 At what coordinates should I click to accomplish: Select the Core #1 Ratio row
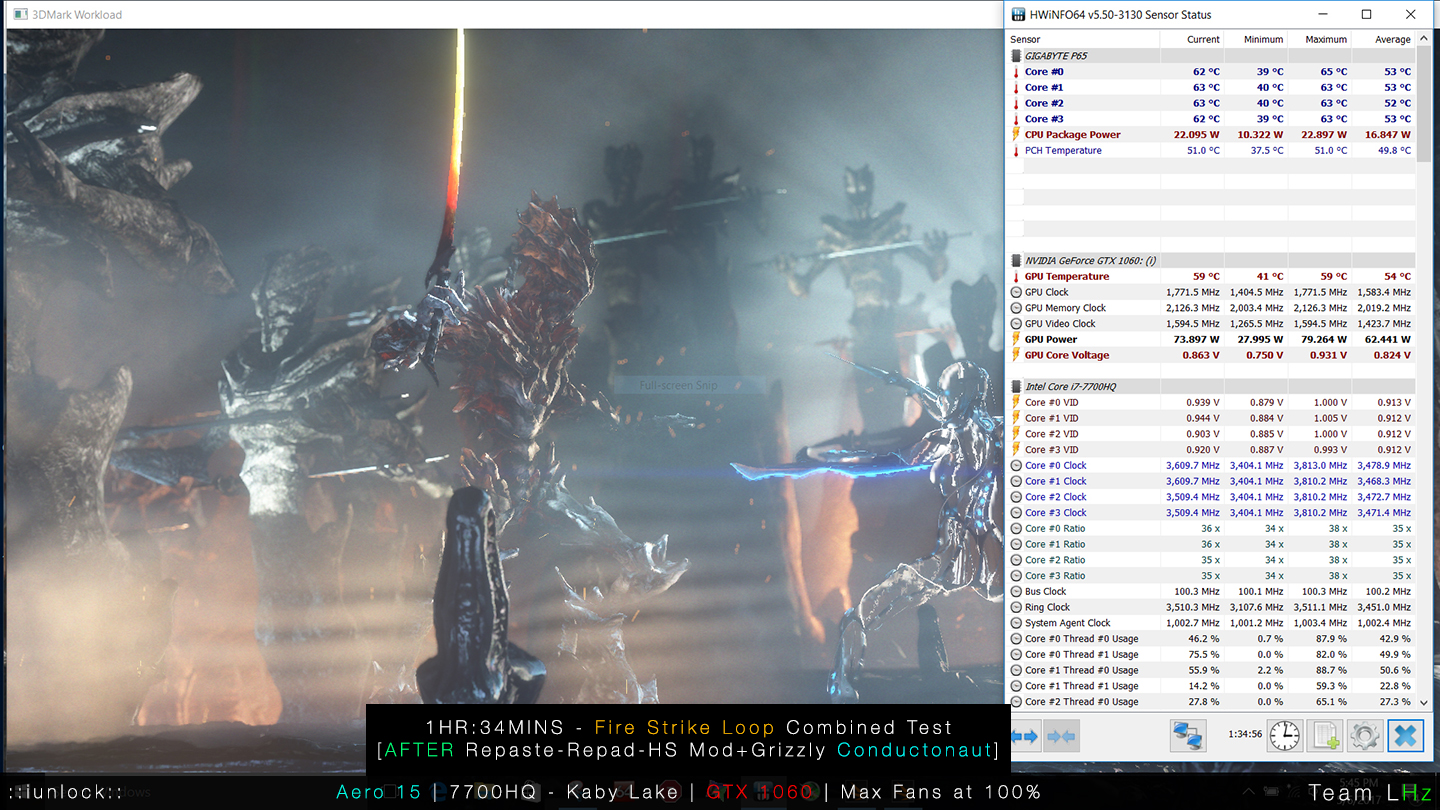(1211, 545)
